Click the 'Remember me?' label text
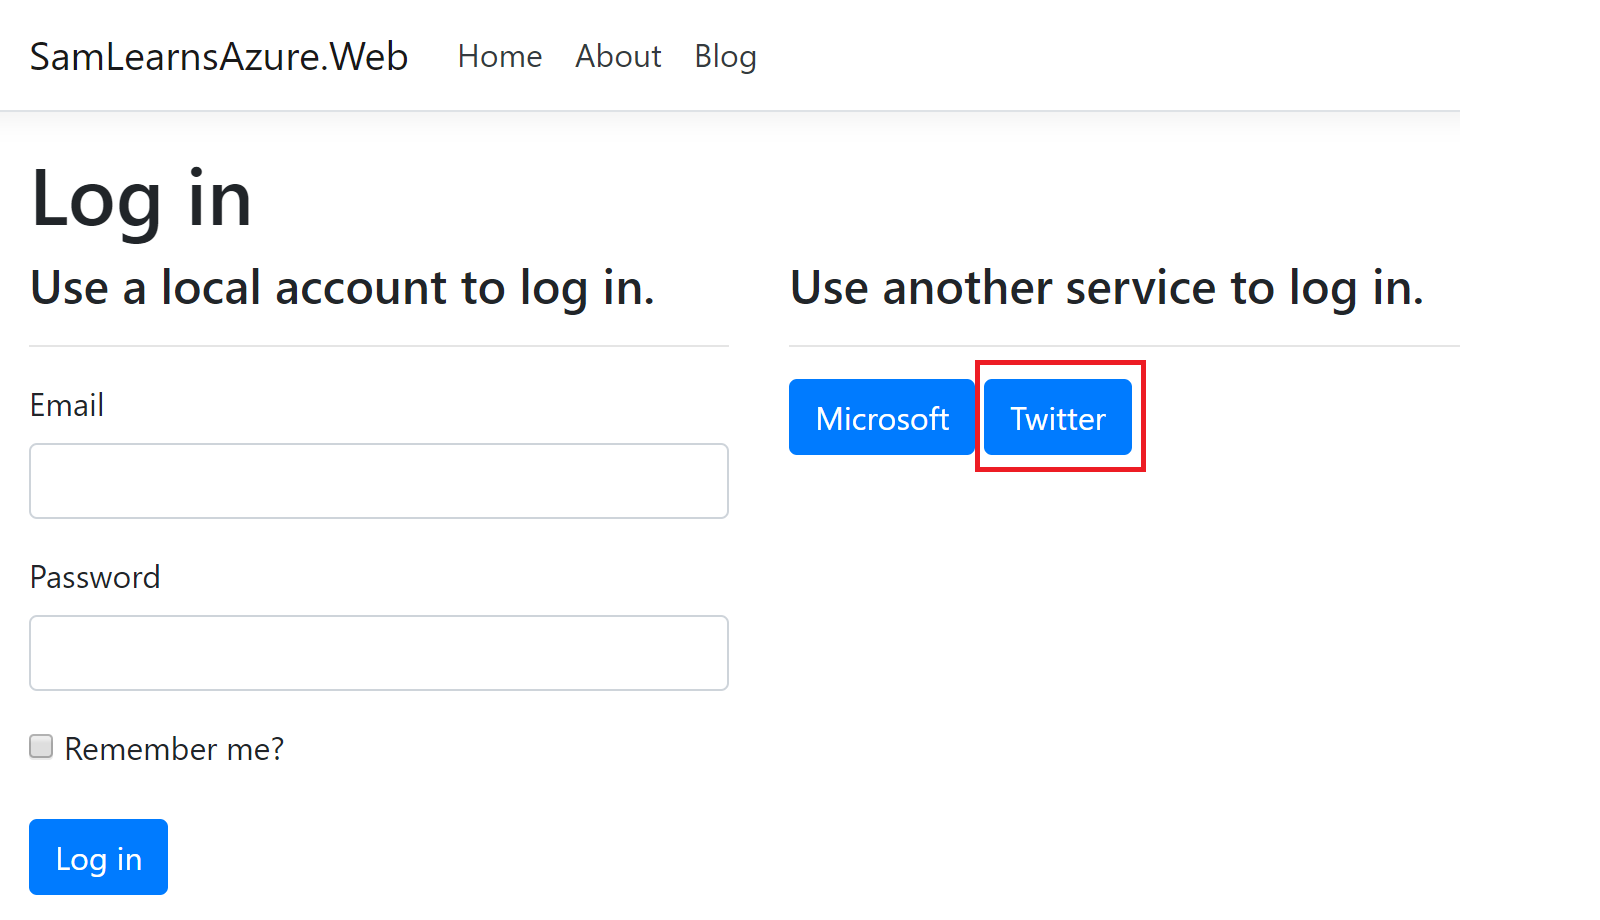1600x920 pixels. point(174,749)
